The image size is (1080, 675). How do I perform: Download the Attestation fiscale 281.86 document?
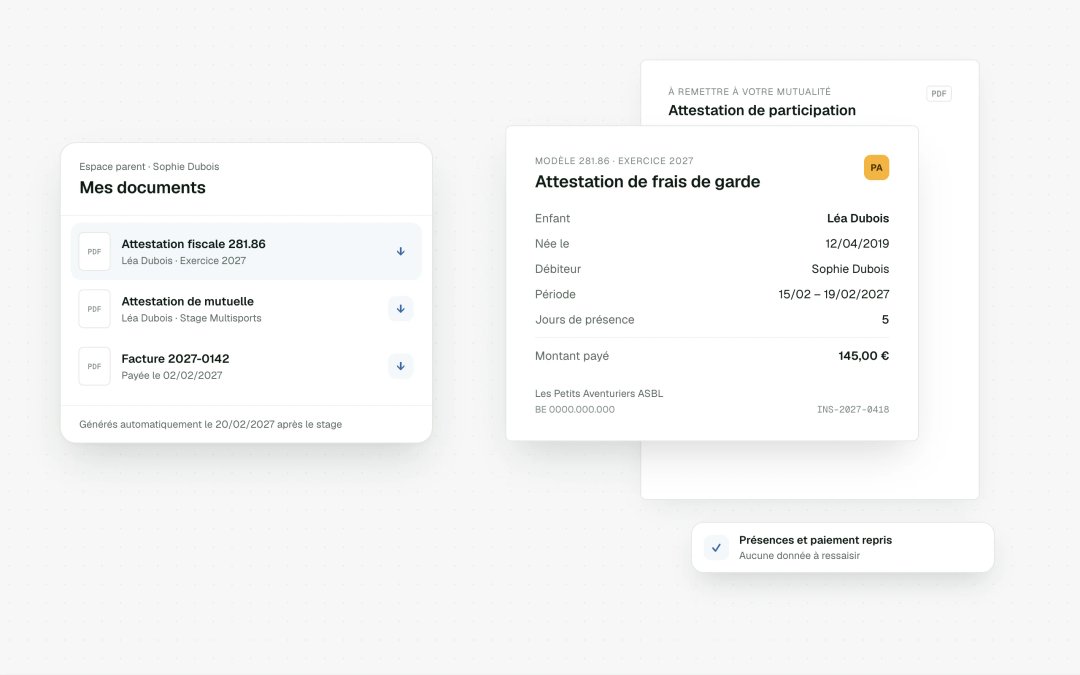point(400,251)
